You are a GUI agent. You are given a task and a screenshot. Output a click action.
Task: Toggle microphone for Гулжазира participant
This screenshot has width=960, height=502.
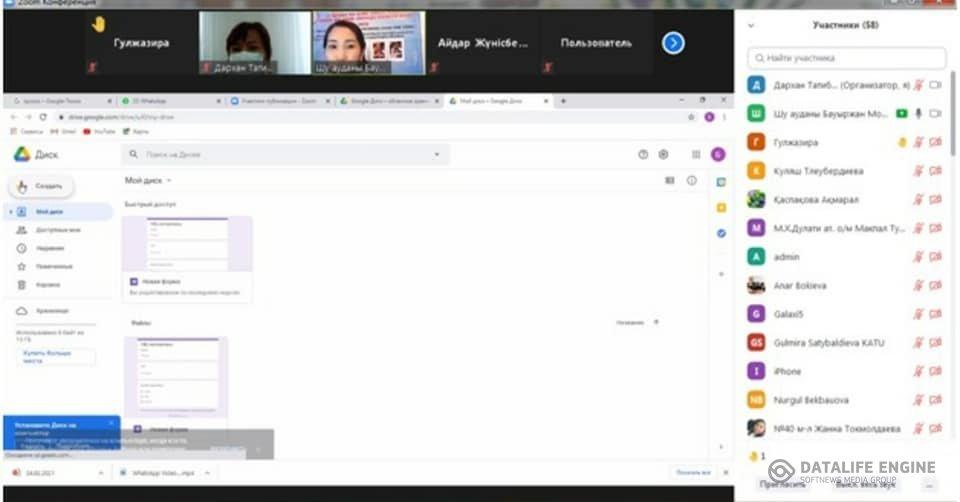[918, 142]
